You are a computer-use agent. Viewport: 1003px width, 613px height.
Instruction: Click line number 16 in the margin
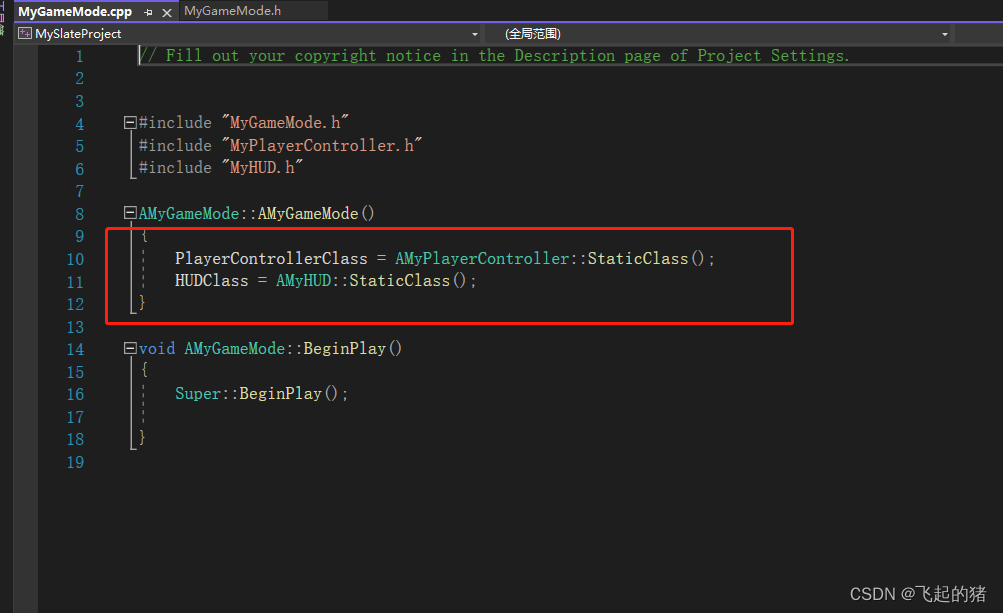(75, 394)
